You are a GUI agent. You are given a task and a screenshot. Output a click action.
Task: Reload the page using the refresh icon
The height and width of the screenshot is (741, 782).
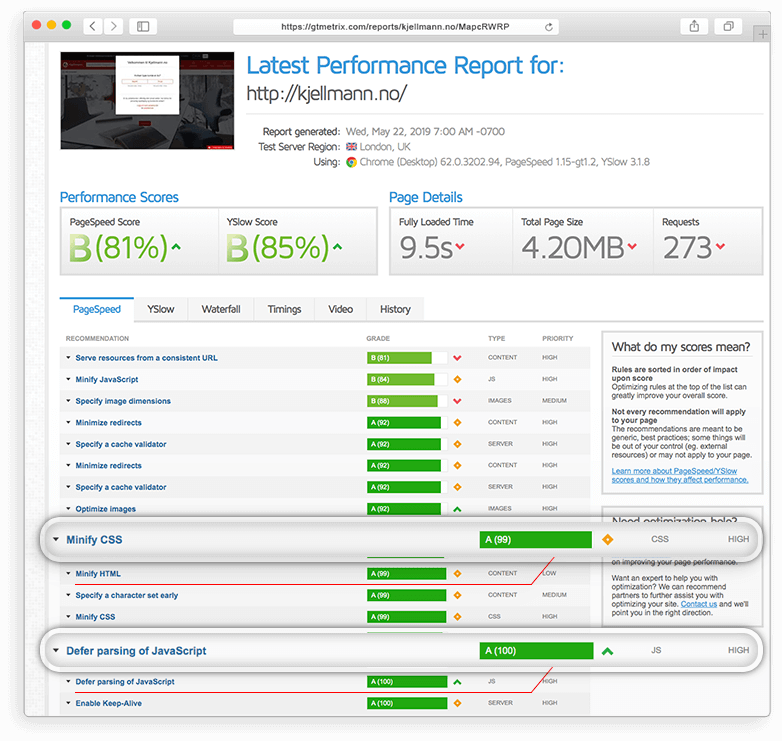(549, 27)
